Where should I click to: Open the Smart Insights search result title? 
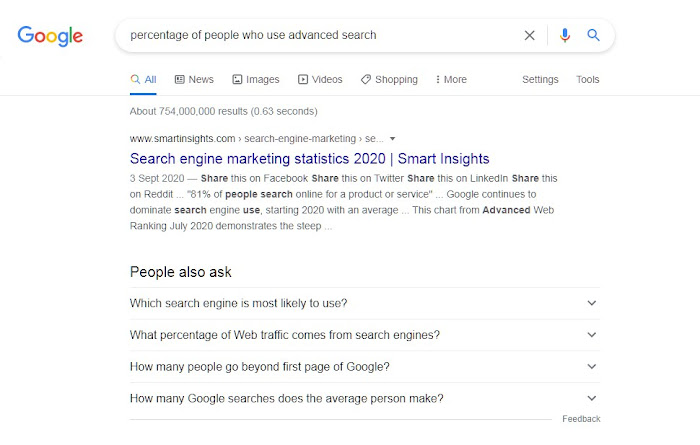coord(310,158)
